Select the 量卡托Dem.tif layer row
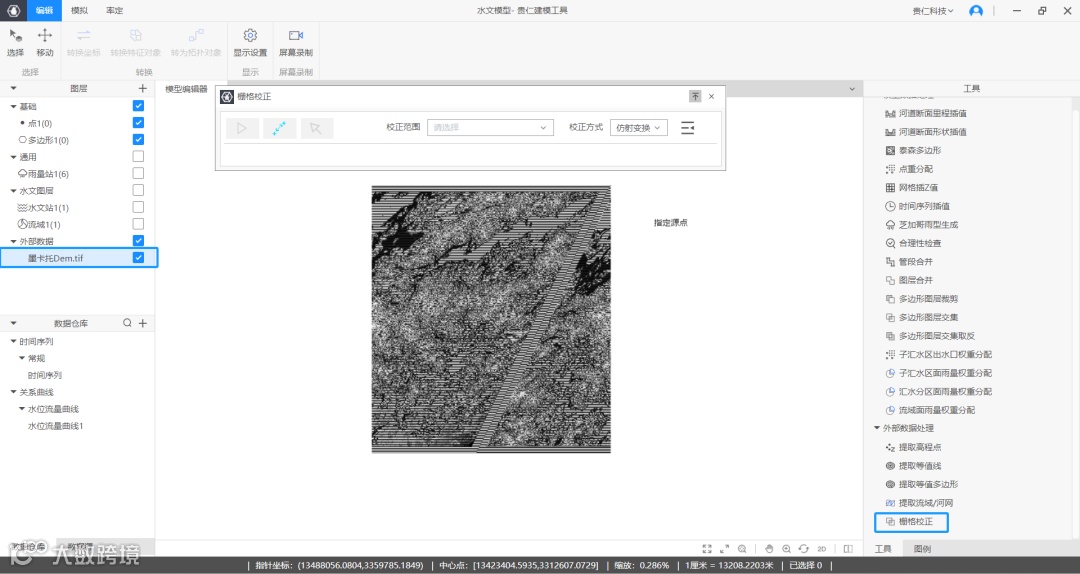The height and width of the screenshot is (574, 1080). pyautogui.click(x=79, y=258)
